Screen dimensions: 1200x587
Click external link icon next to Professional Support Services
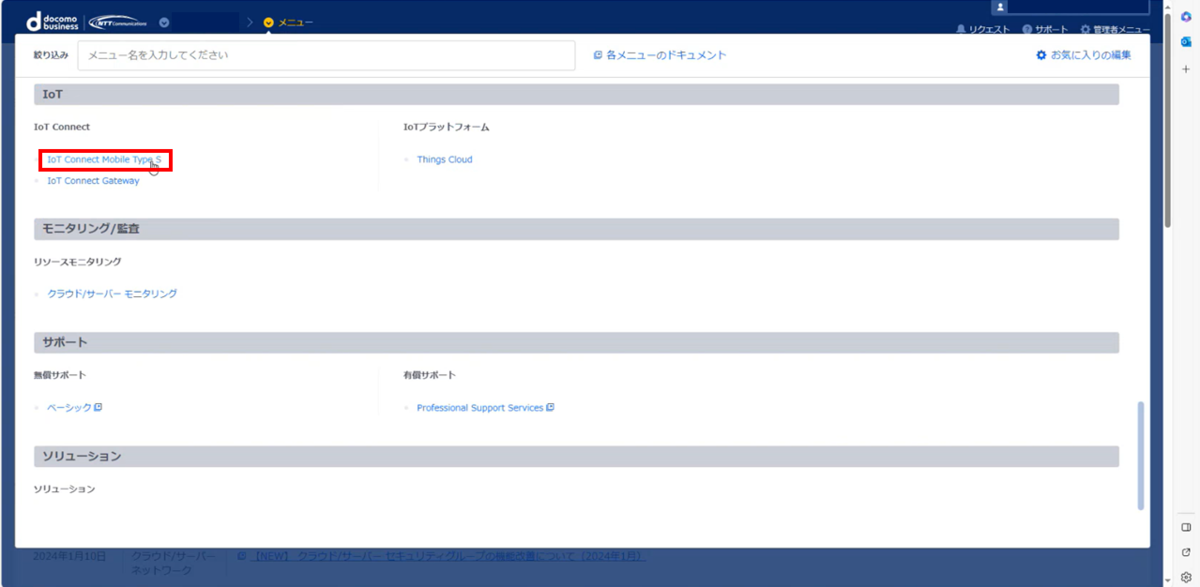(550, 408)
